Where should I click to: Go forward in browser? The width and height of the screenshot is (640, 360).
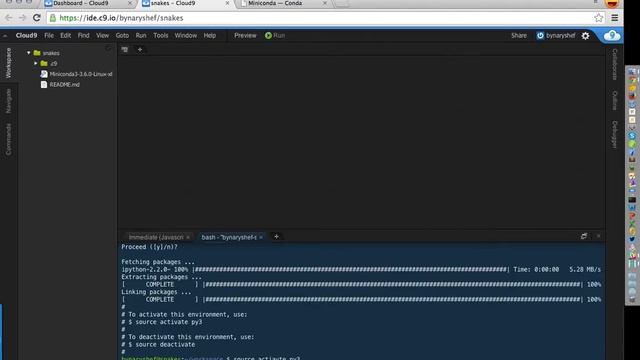22,18
